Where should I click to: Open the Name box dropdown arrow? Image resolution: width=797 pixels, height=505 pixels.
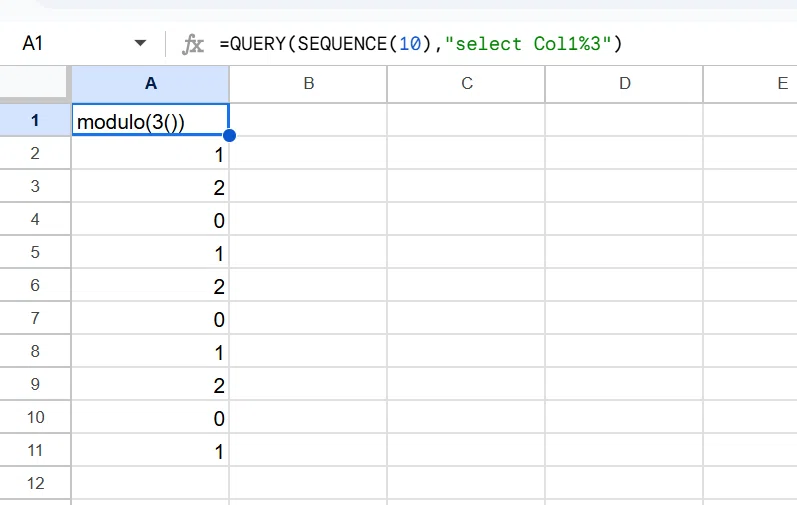pos(140,43)
